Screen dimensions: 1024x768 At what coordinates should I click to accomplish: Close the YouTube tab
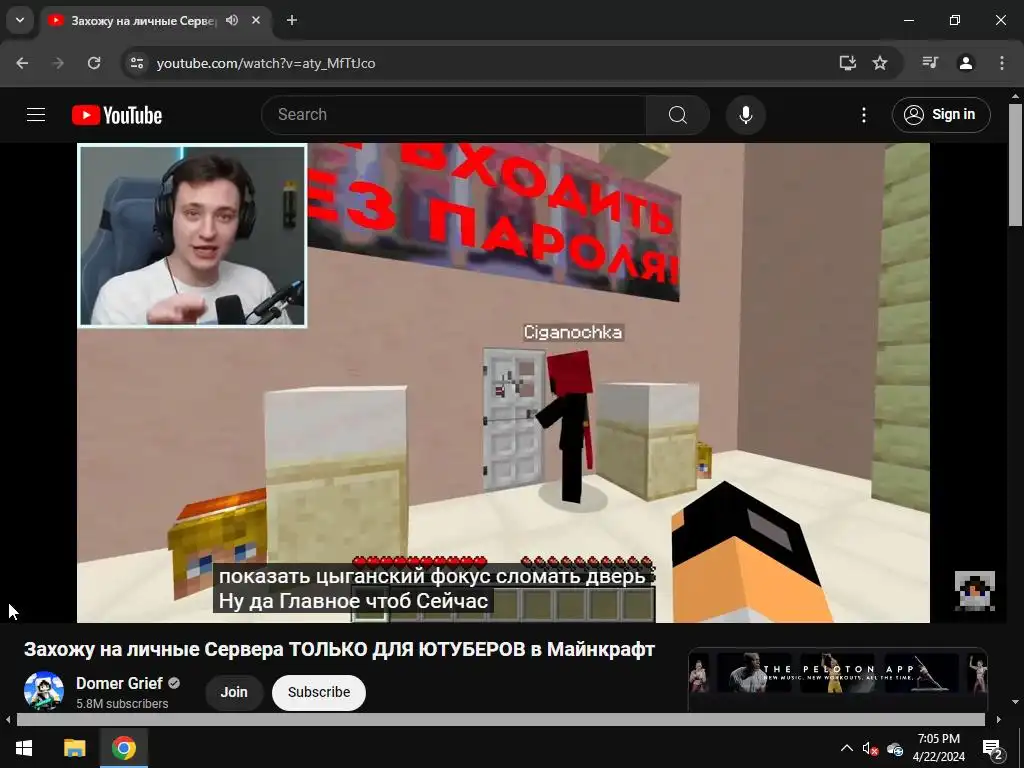pyautogui.click(x=256, y=20)
